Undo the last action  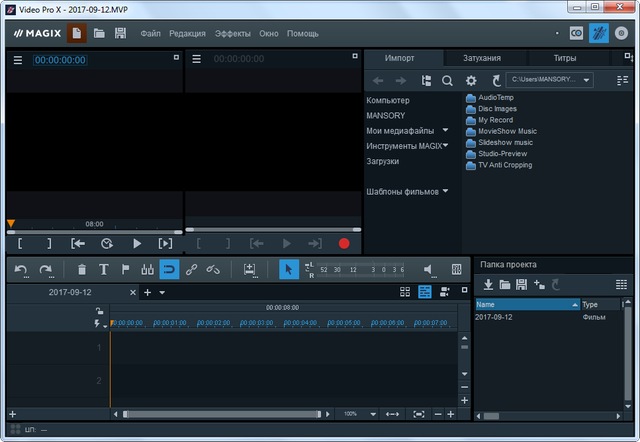(x=21, y=270)
